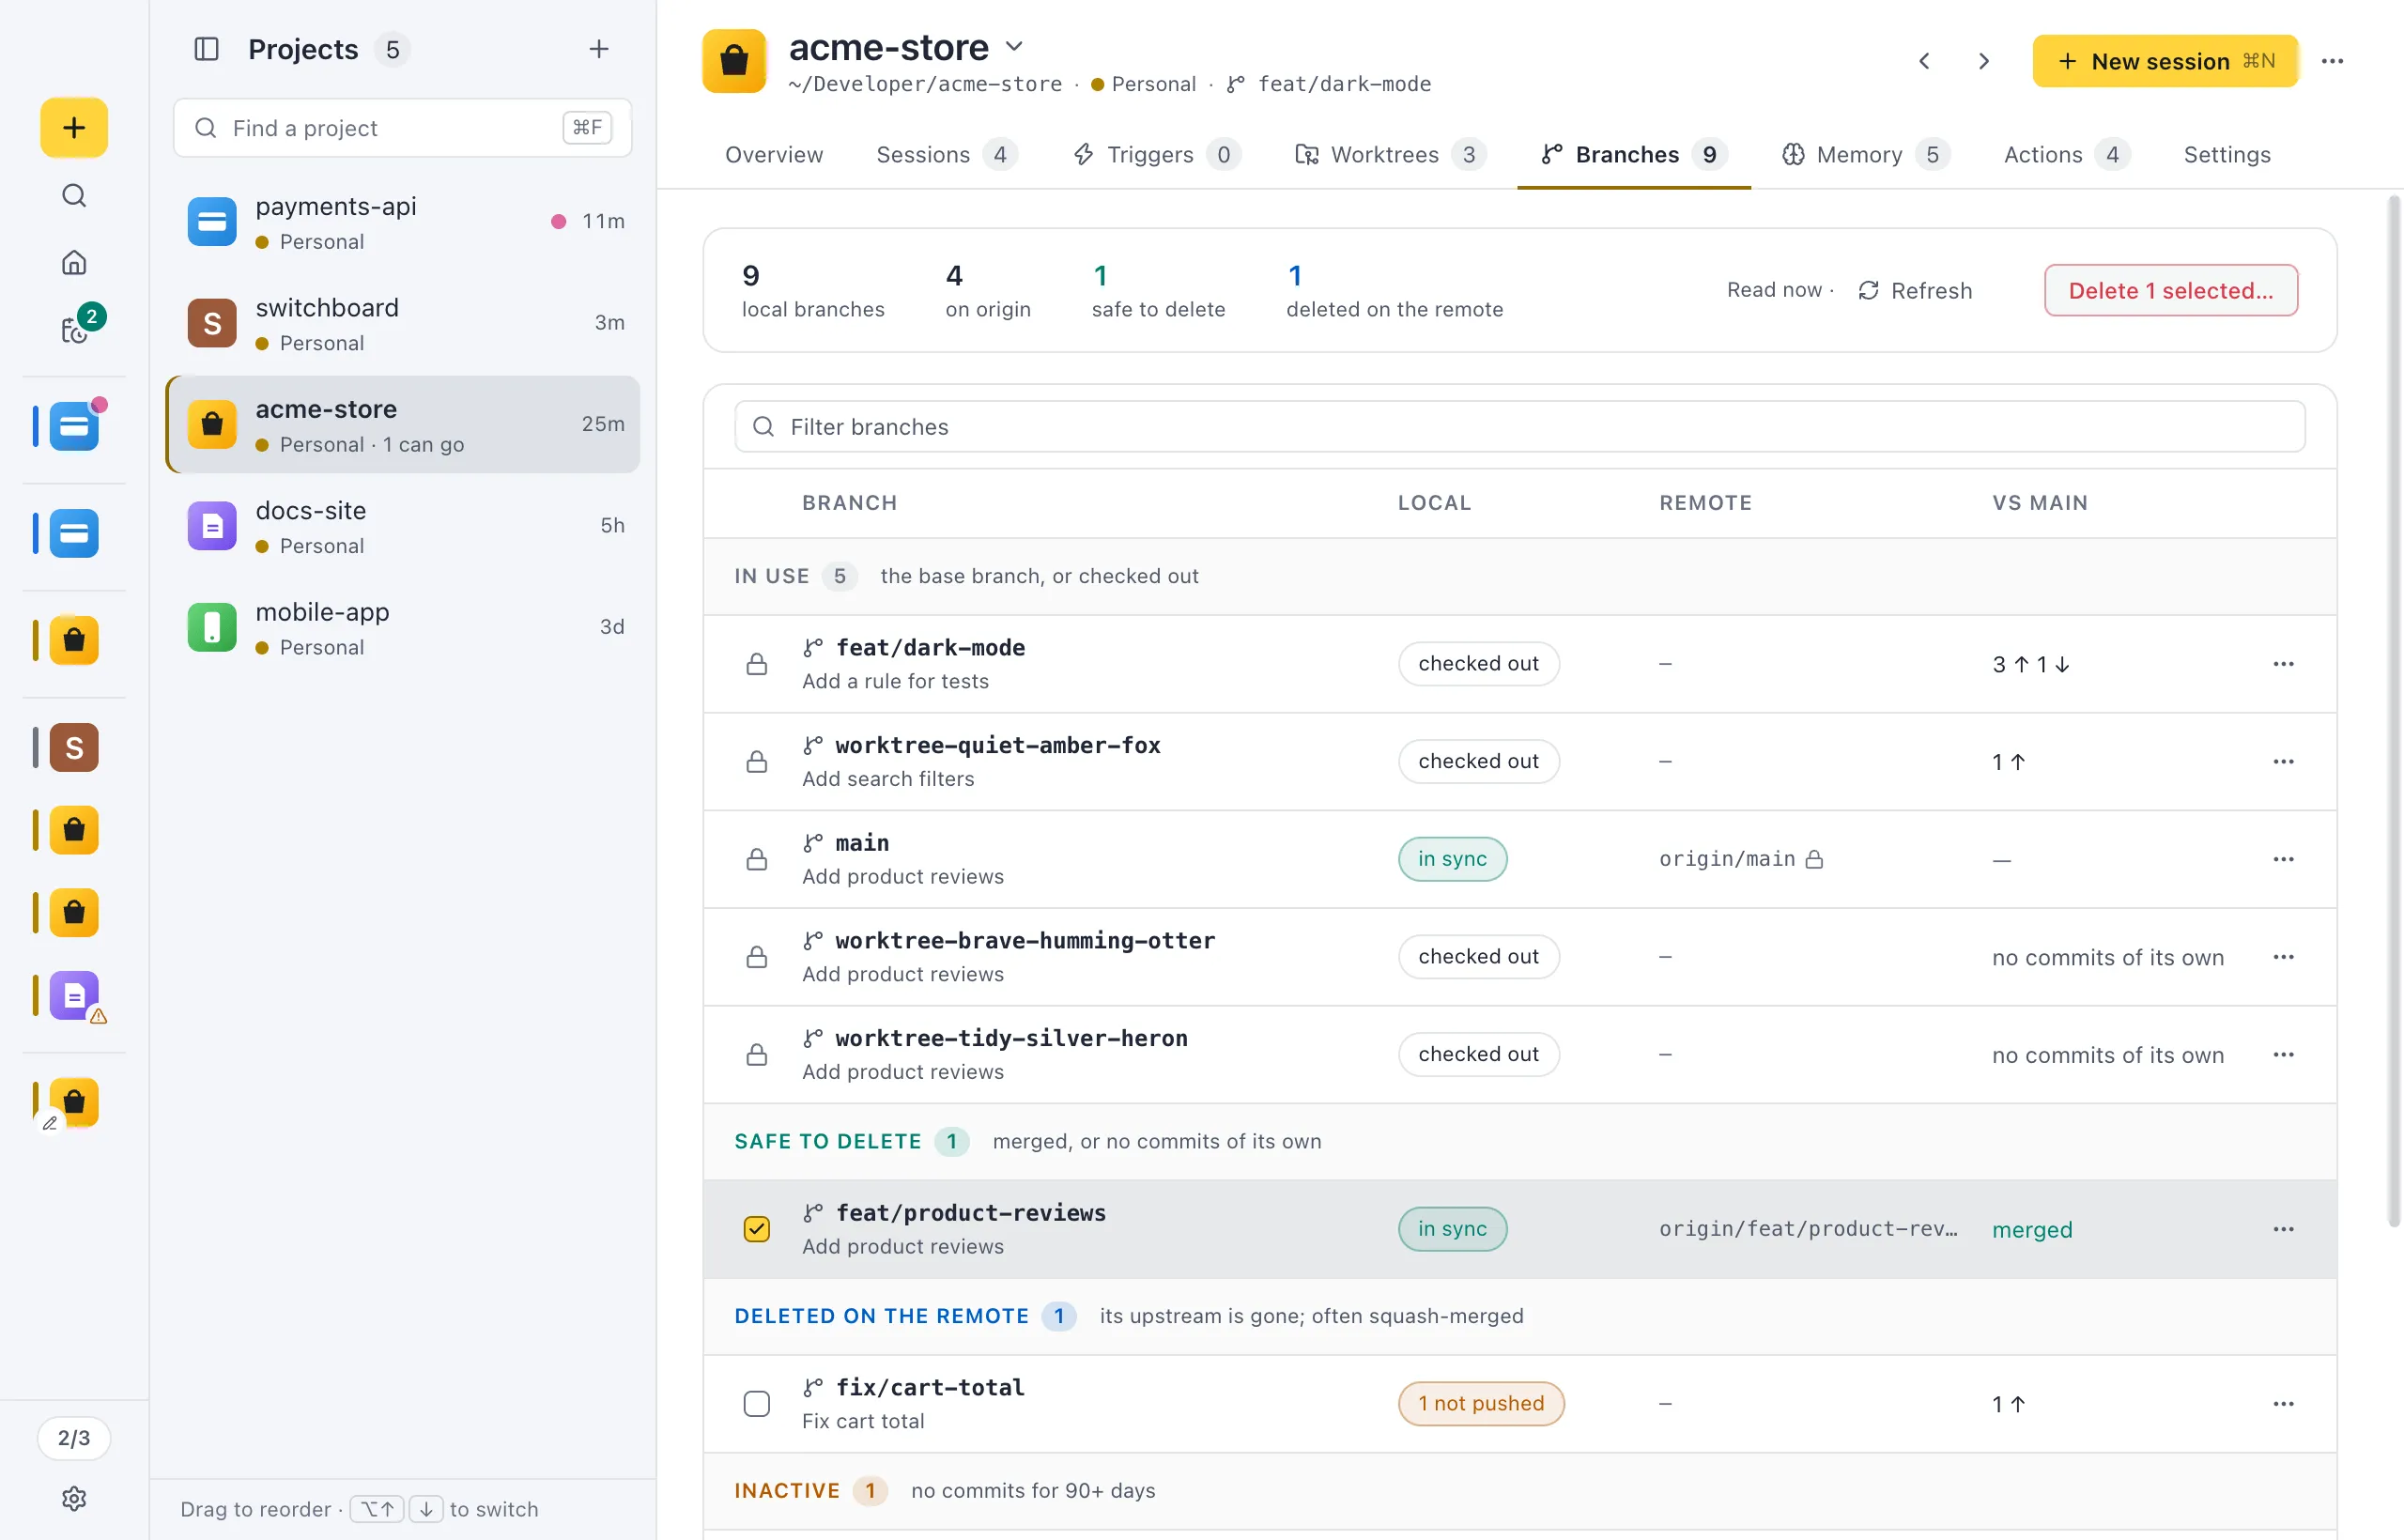The image size is (2404, 1540).
Task: Click the '1 safe to delete' stat
Action: pos(1158,291)
